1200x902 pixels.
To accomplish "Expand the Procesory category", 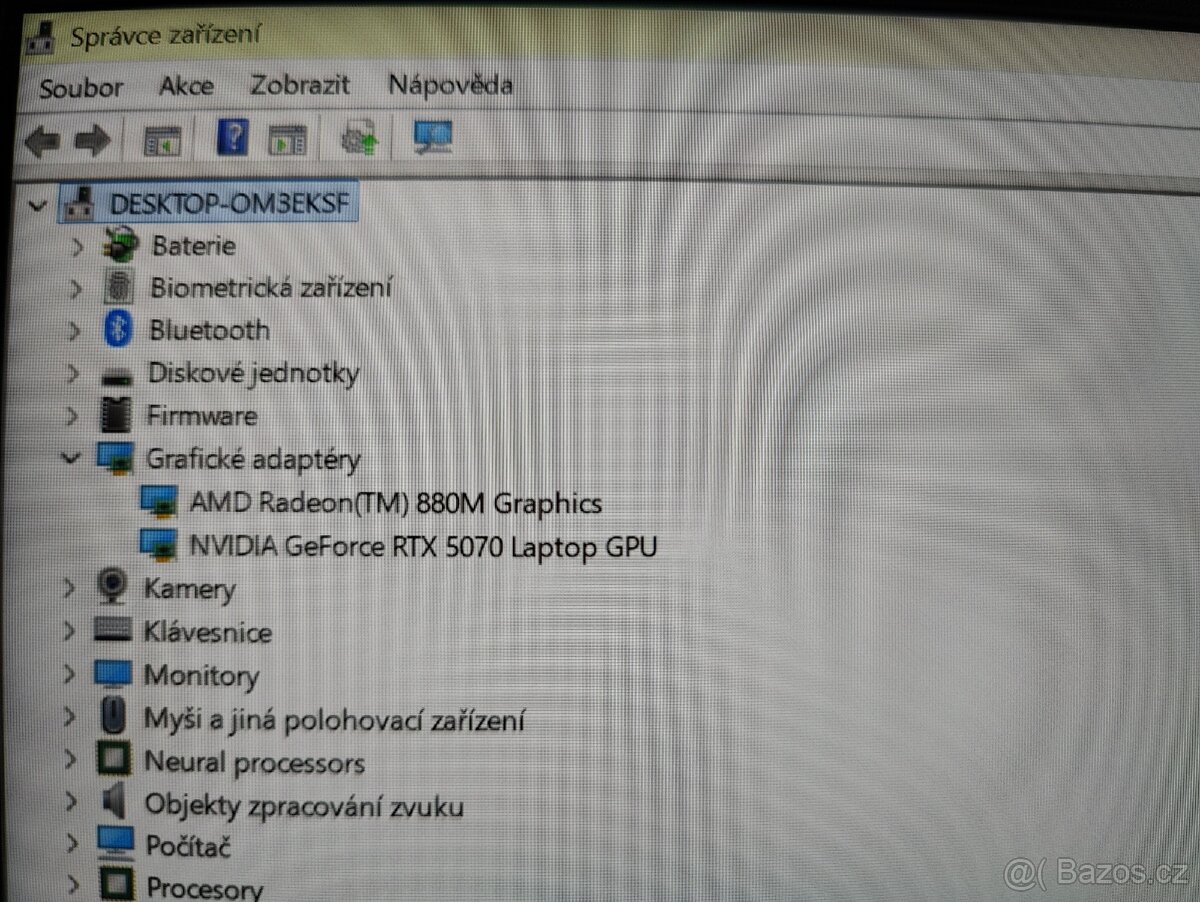I will [x=73, y=885].
